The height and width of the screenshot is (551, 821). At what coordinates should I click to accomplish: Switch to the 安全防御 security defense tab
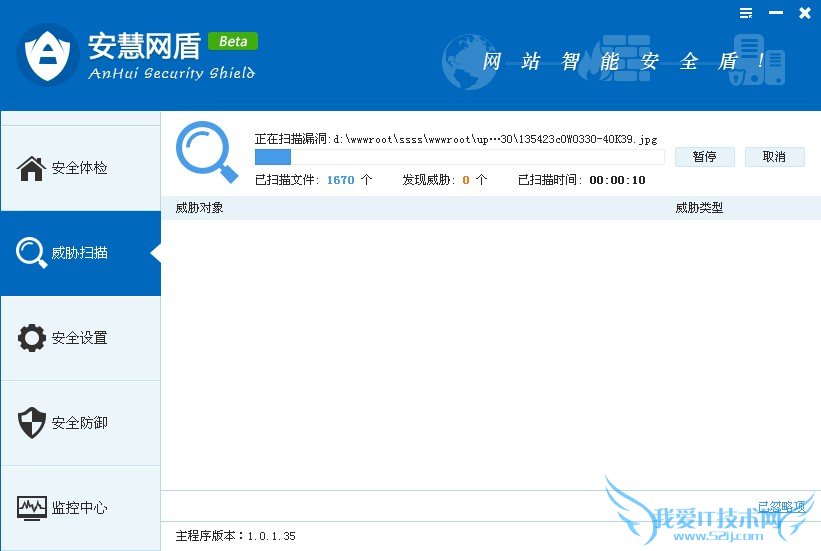80,423
